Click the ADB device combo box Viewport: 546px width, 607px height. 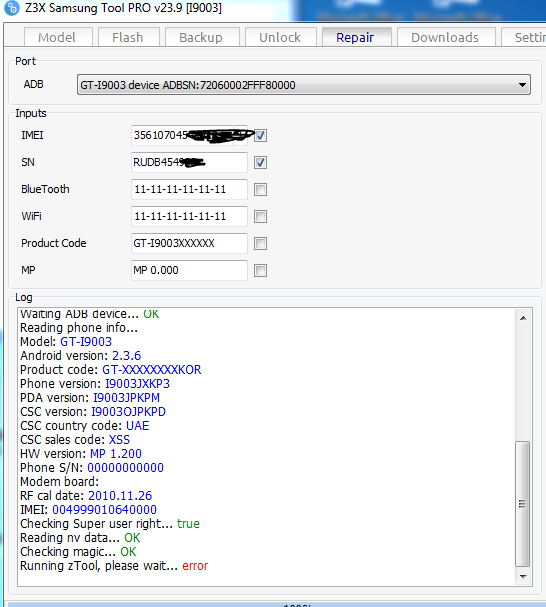(x=304, y=85)
